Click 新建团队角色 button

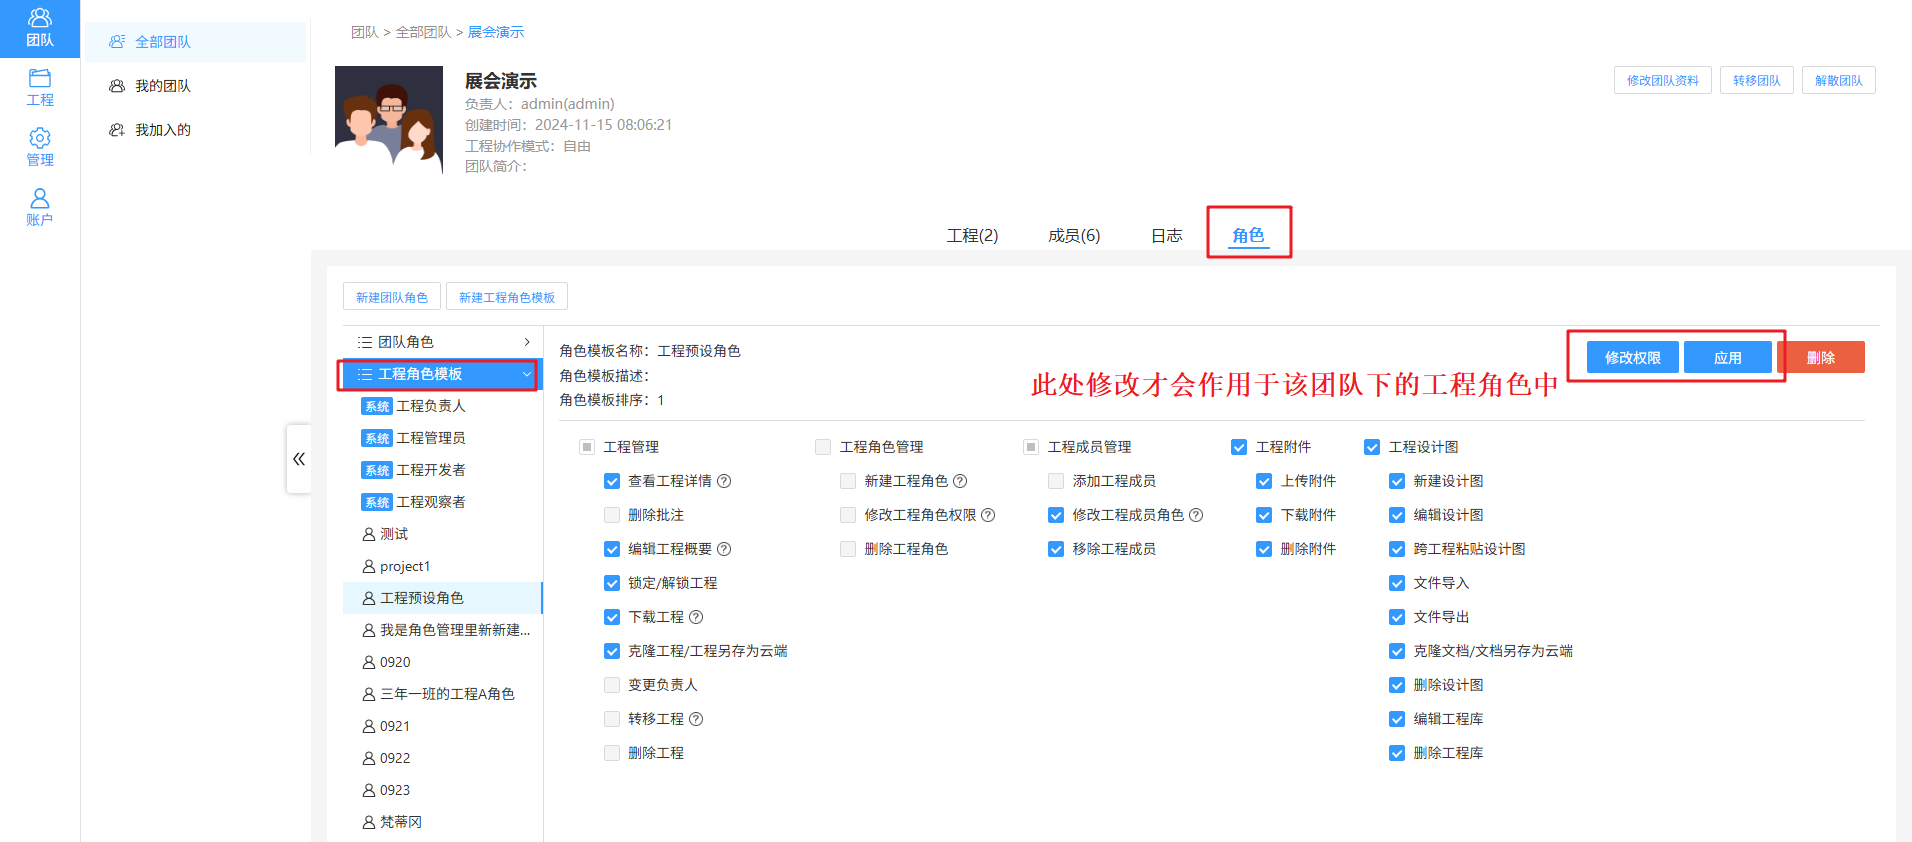point(392,297)
